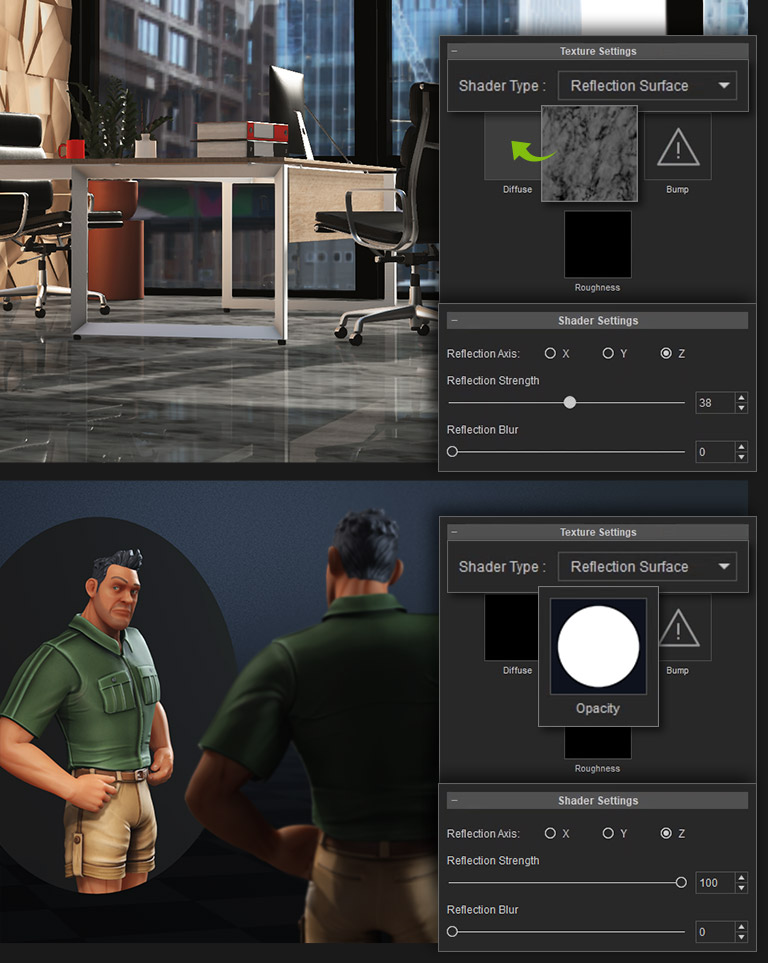The image size is (768, 963).
Task: Click top Reflection Blur value field
Action: point(714,452)
